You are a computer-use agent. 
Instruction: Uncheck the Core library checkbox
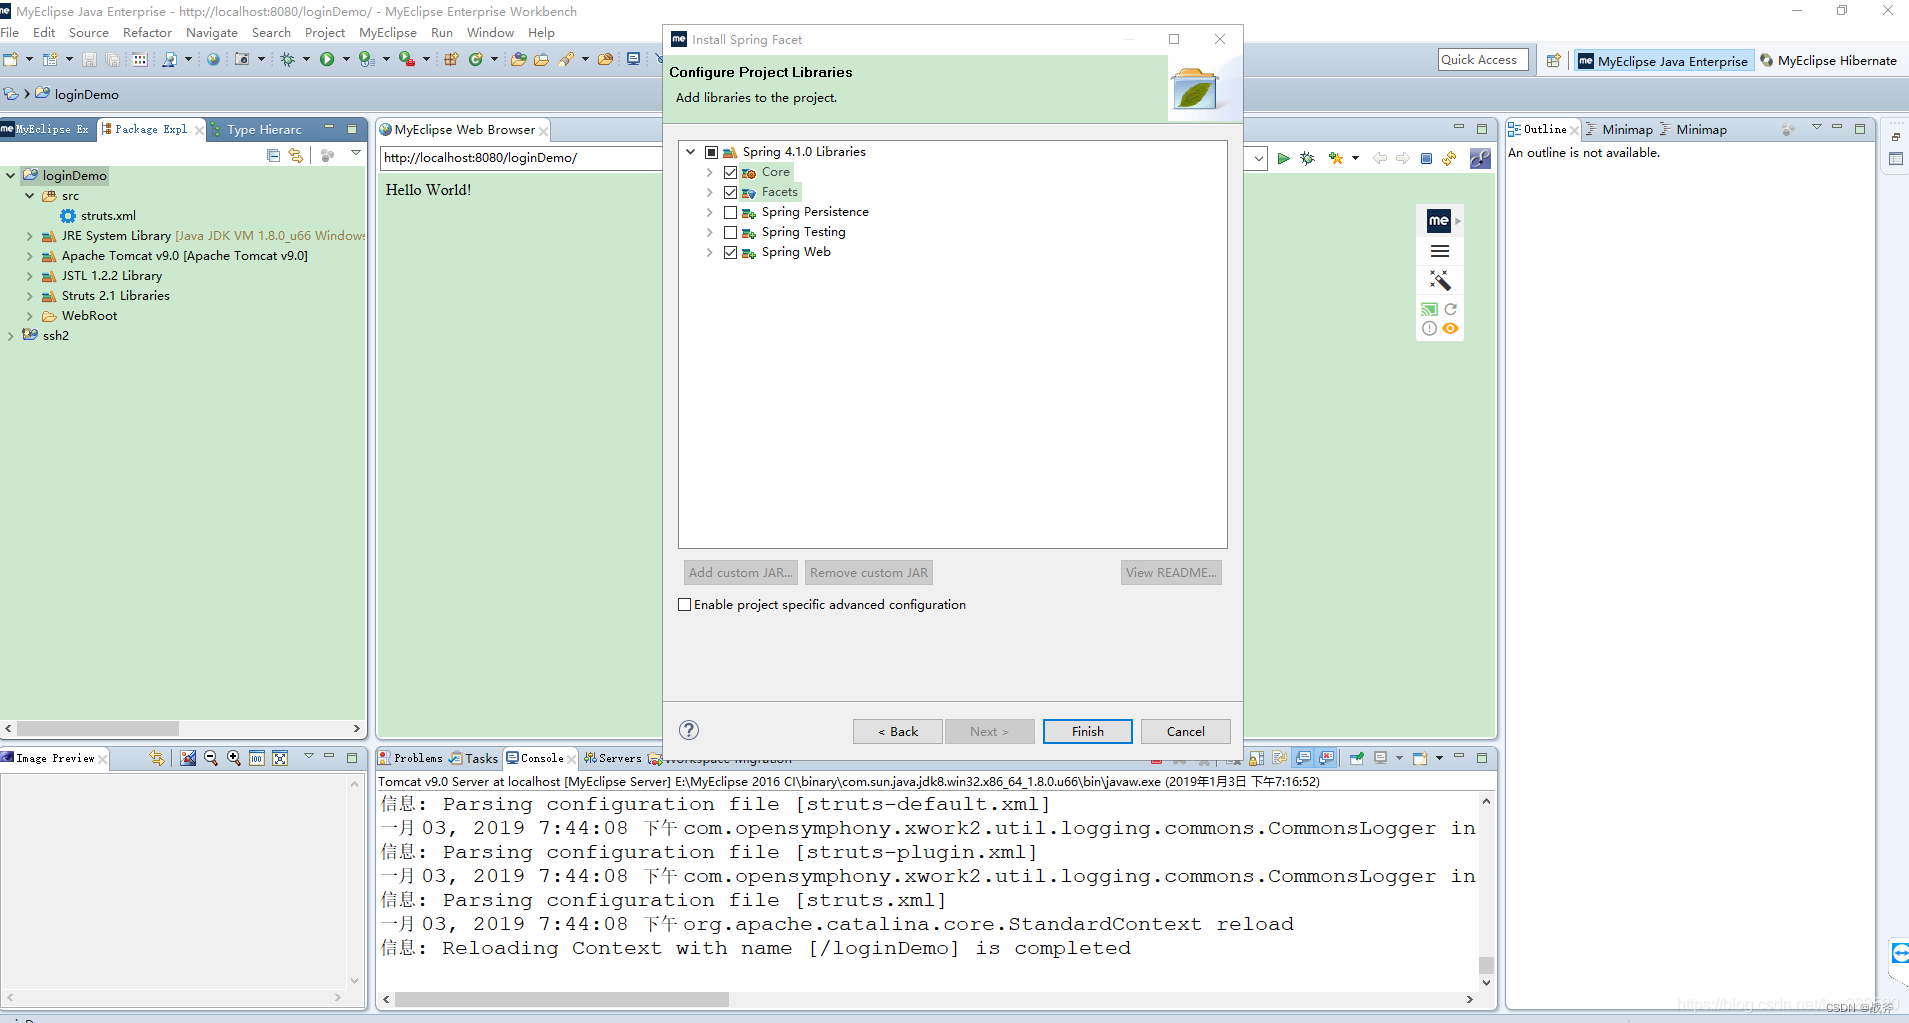coord(731,172)
